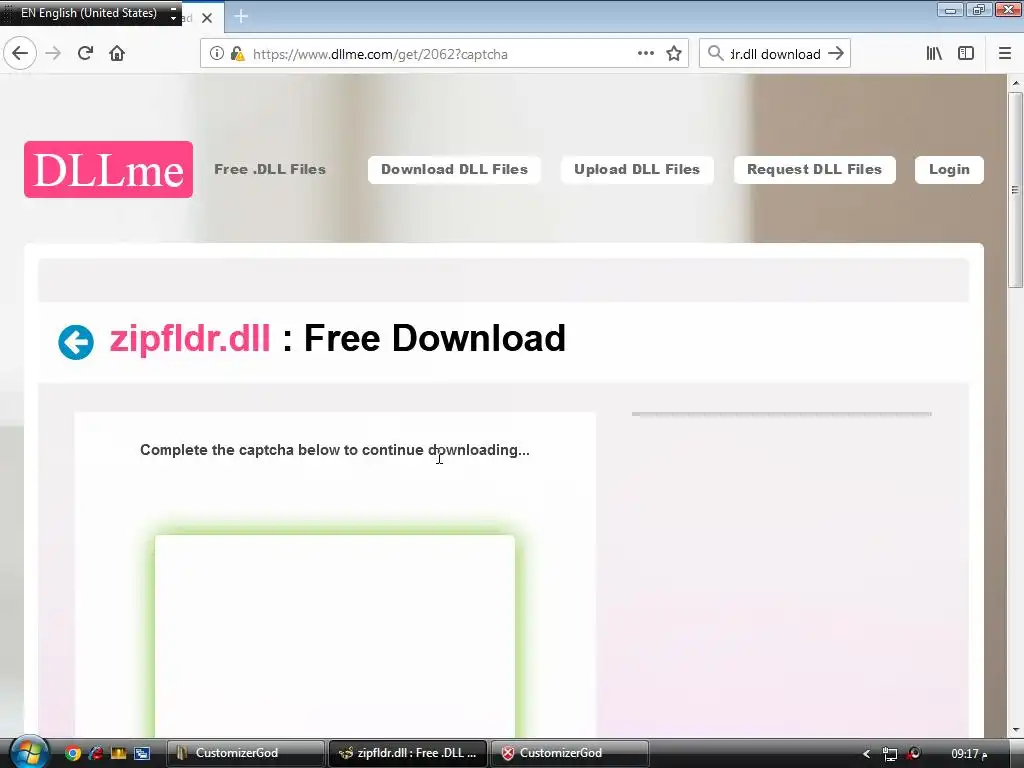Open the Firefox home page icon
The width and height of the screenshot is (1024, 768).
click(117, 54)
